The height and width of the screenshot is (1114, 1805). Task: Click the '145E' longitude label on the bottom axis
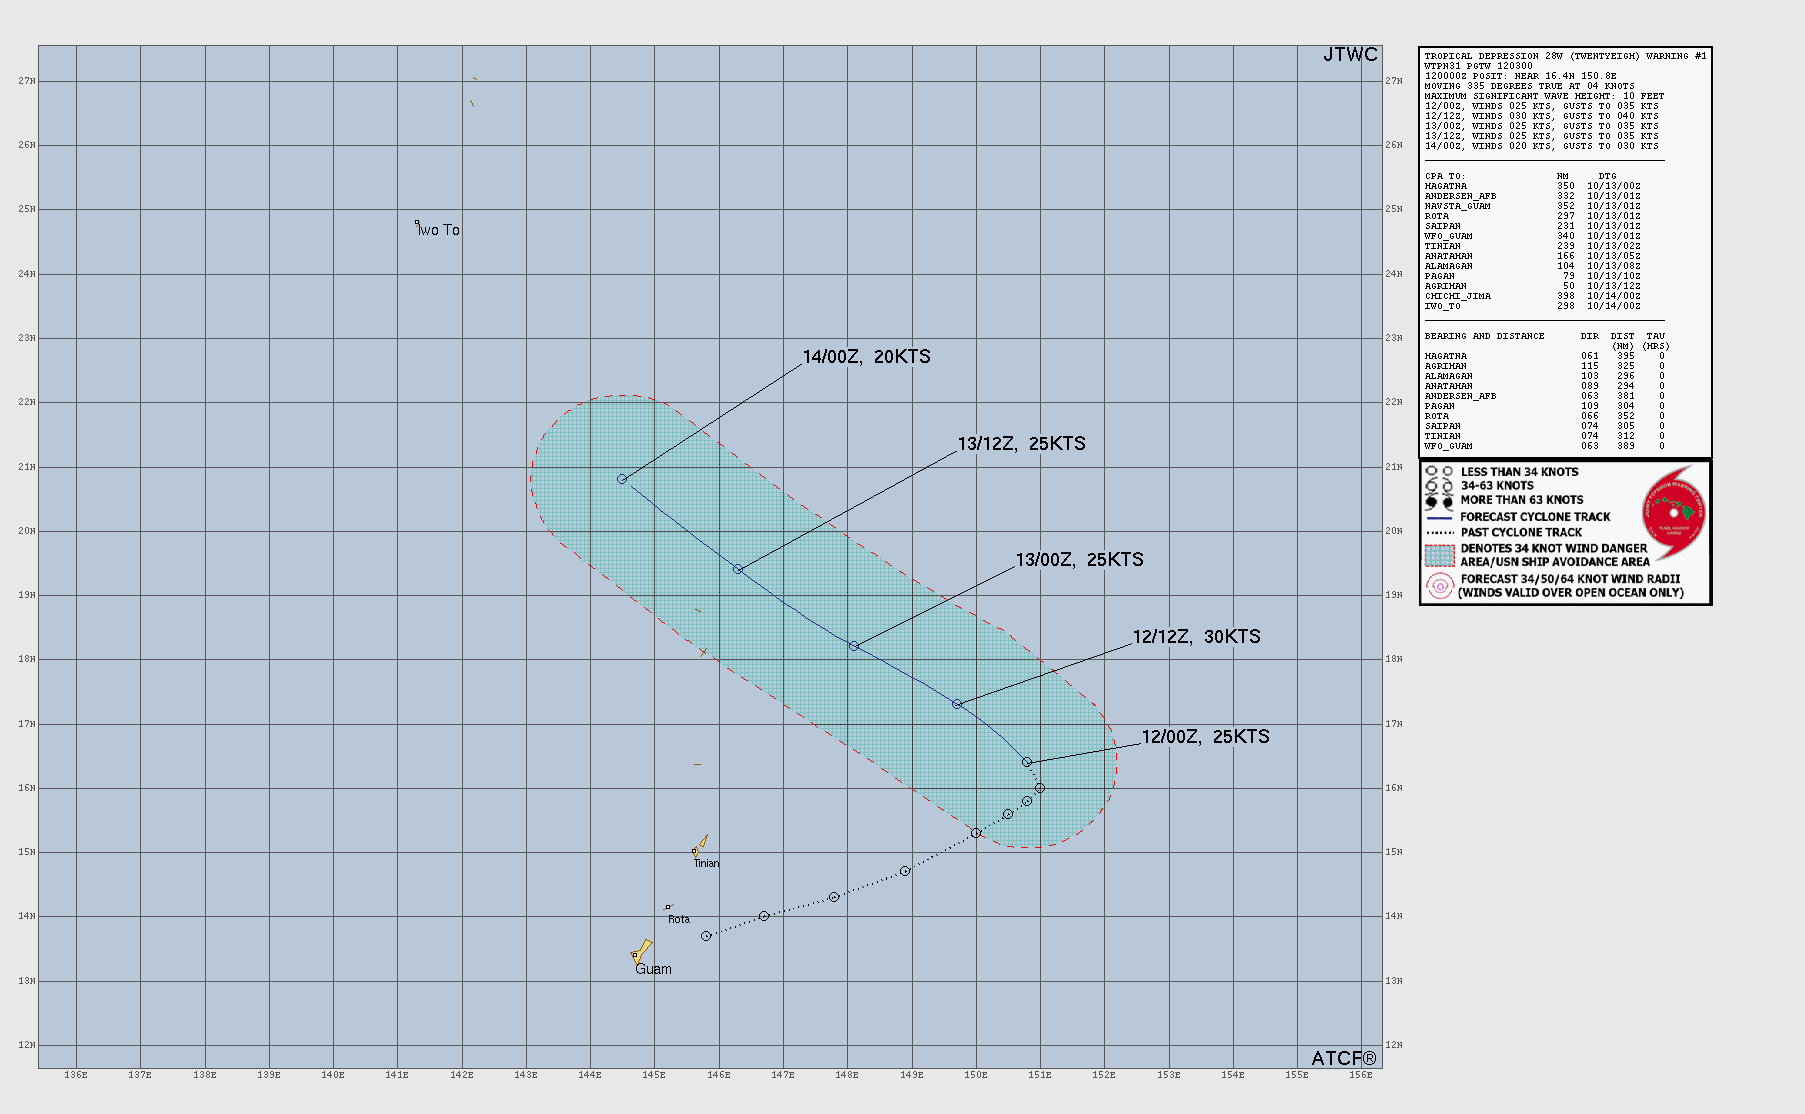(x=654, y=1075)
